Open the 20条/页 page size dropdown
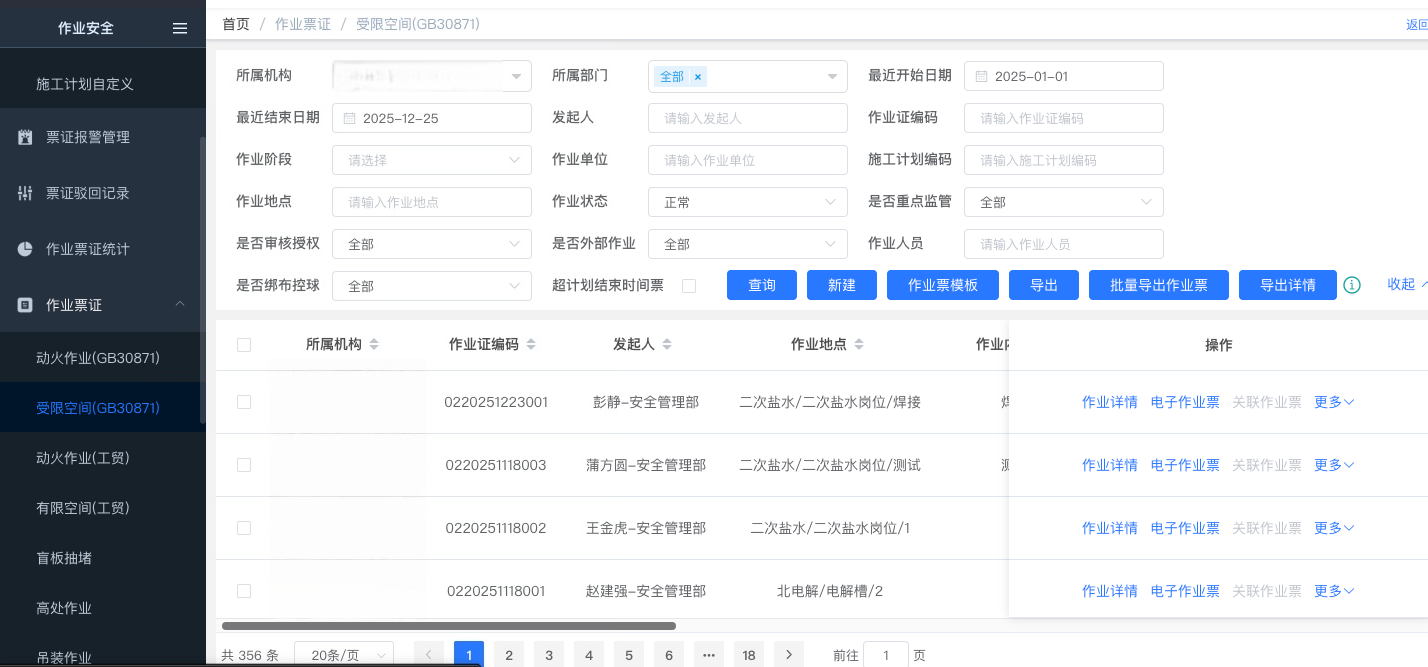The width and height of the screenshot is (1428, 667). 343,655
